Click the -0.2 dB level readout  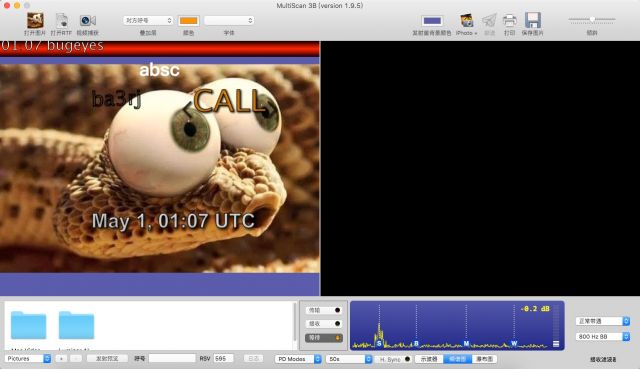point(535,309)
